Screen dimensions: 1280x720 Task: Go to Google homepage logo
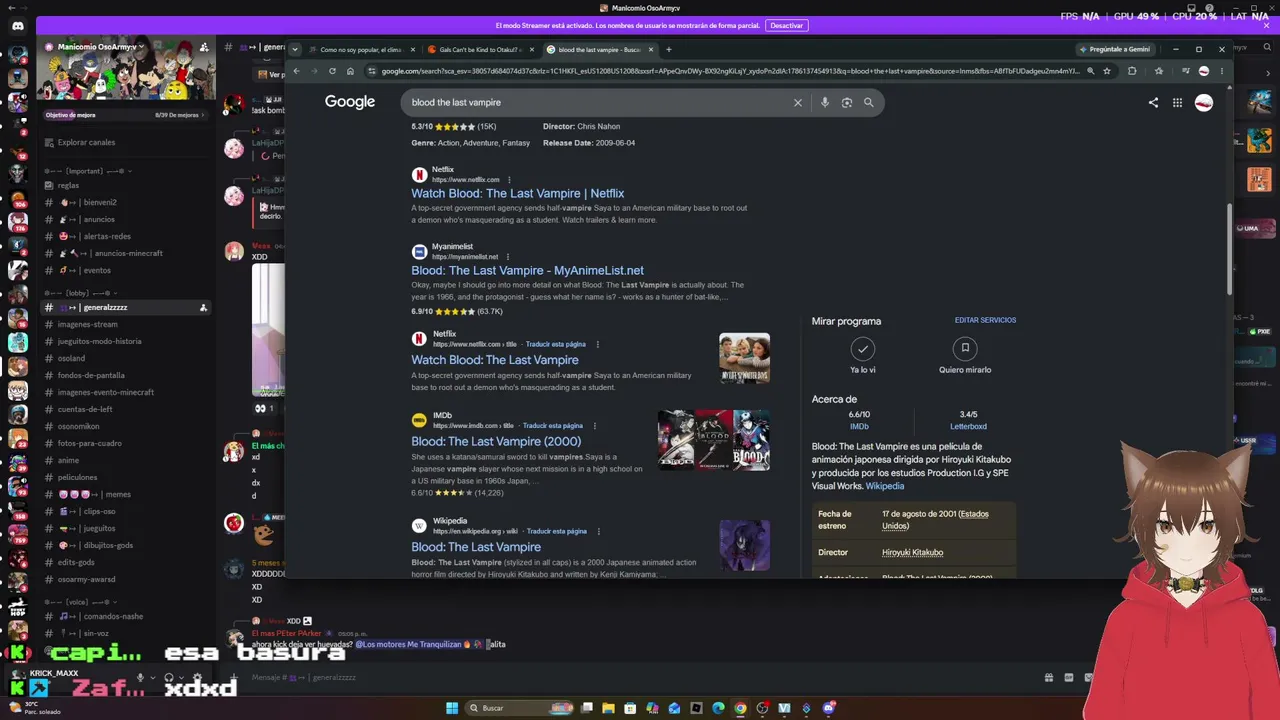click(x=350, y=102)
